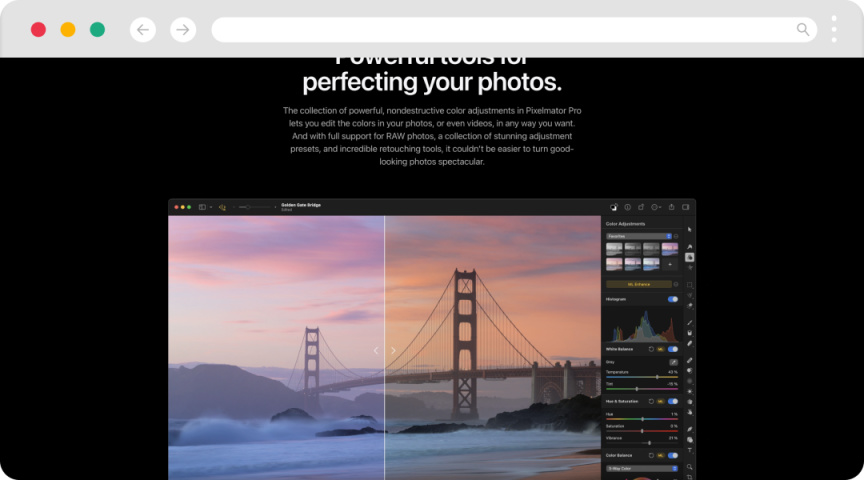Screen dimensions: 864x480
Task: Toggle the Hue & Saturation switch
Action: click(673, 401)
